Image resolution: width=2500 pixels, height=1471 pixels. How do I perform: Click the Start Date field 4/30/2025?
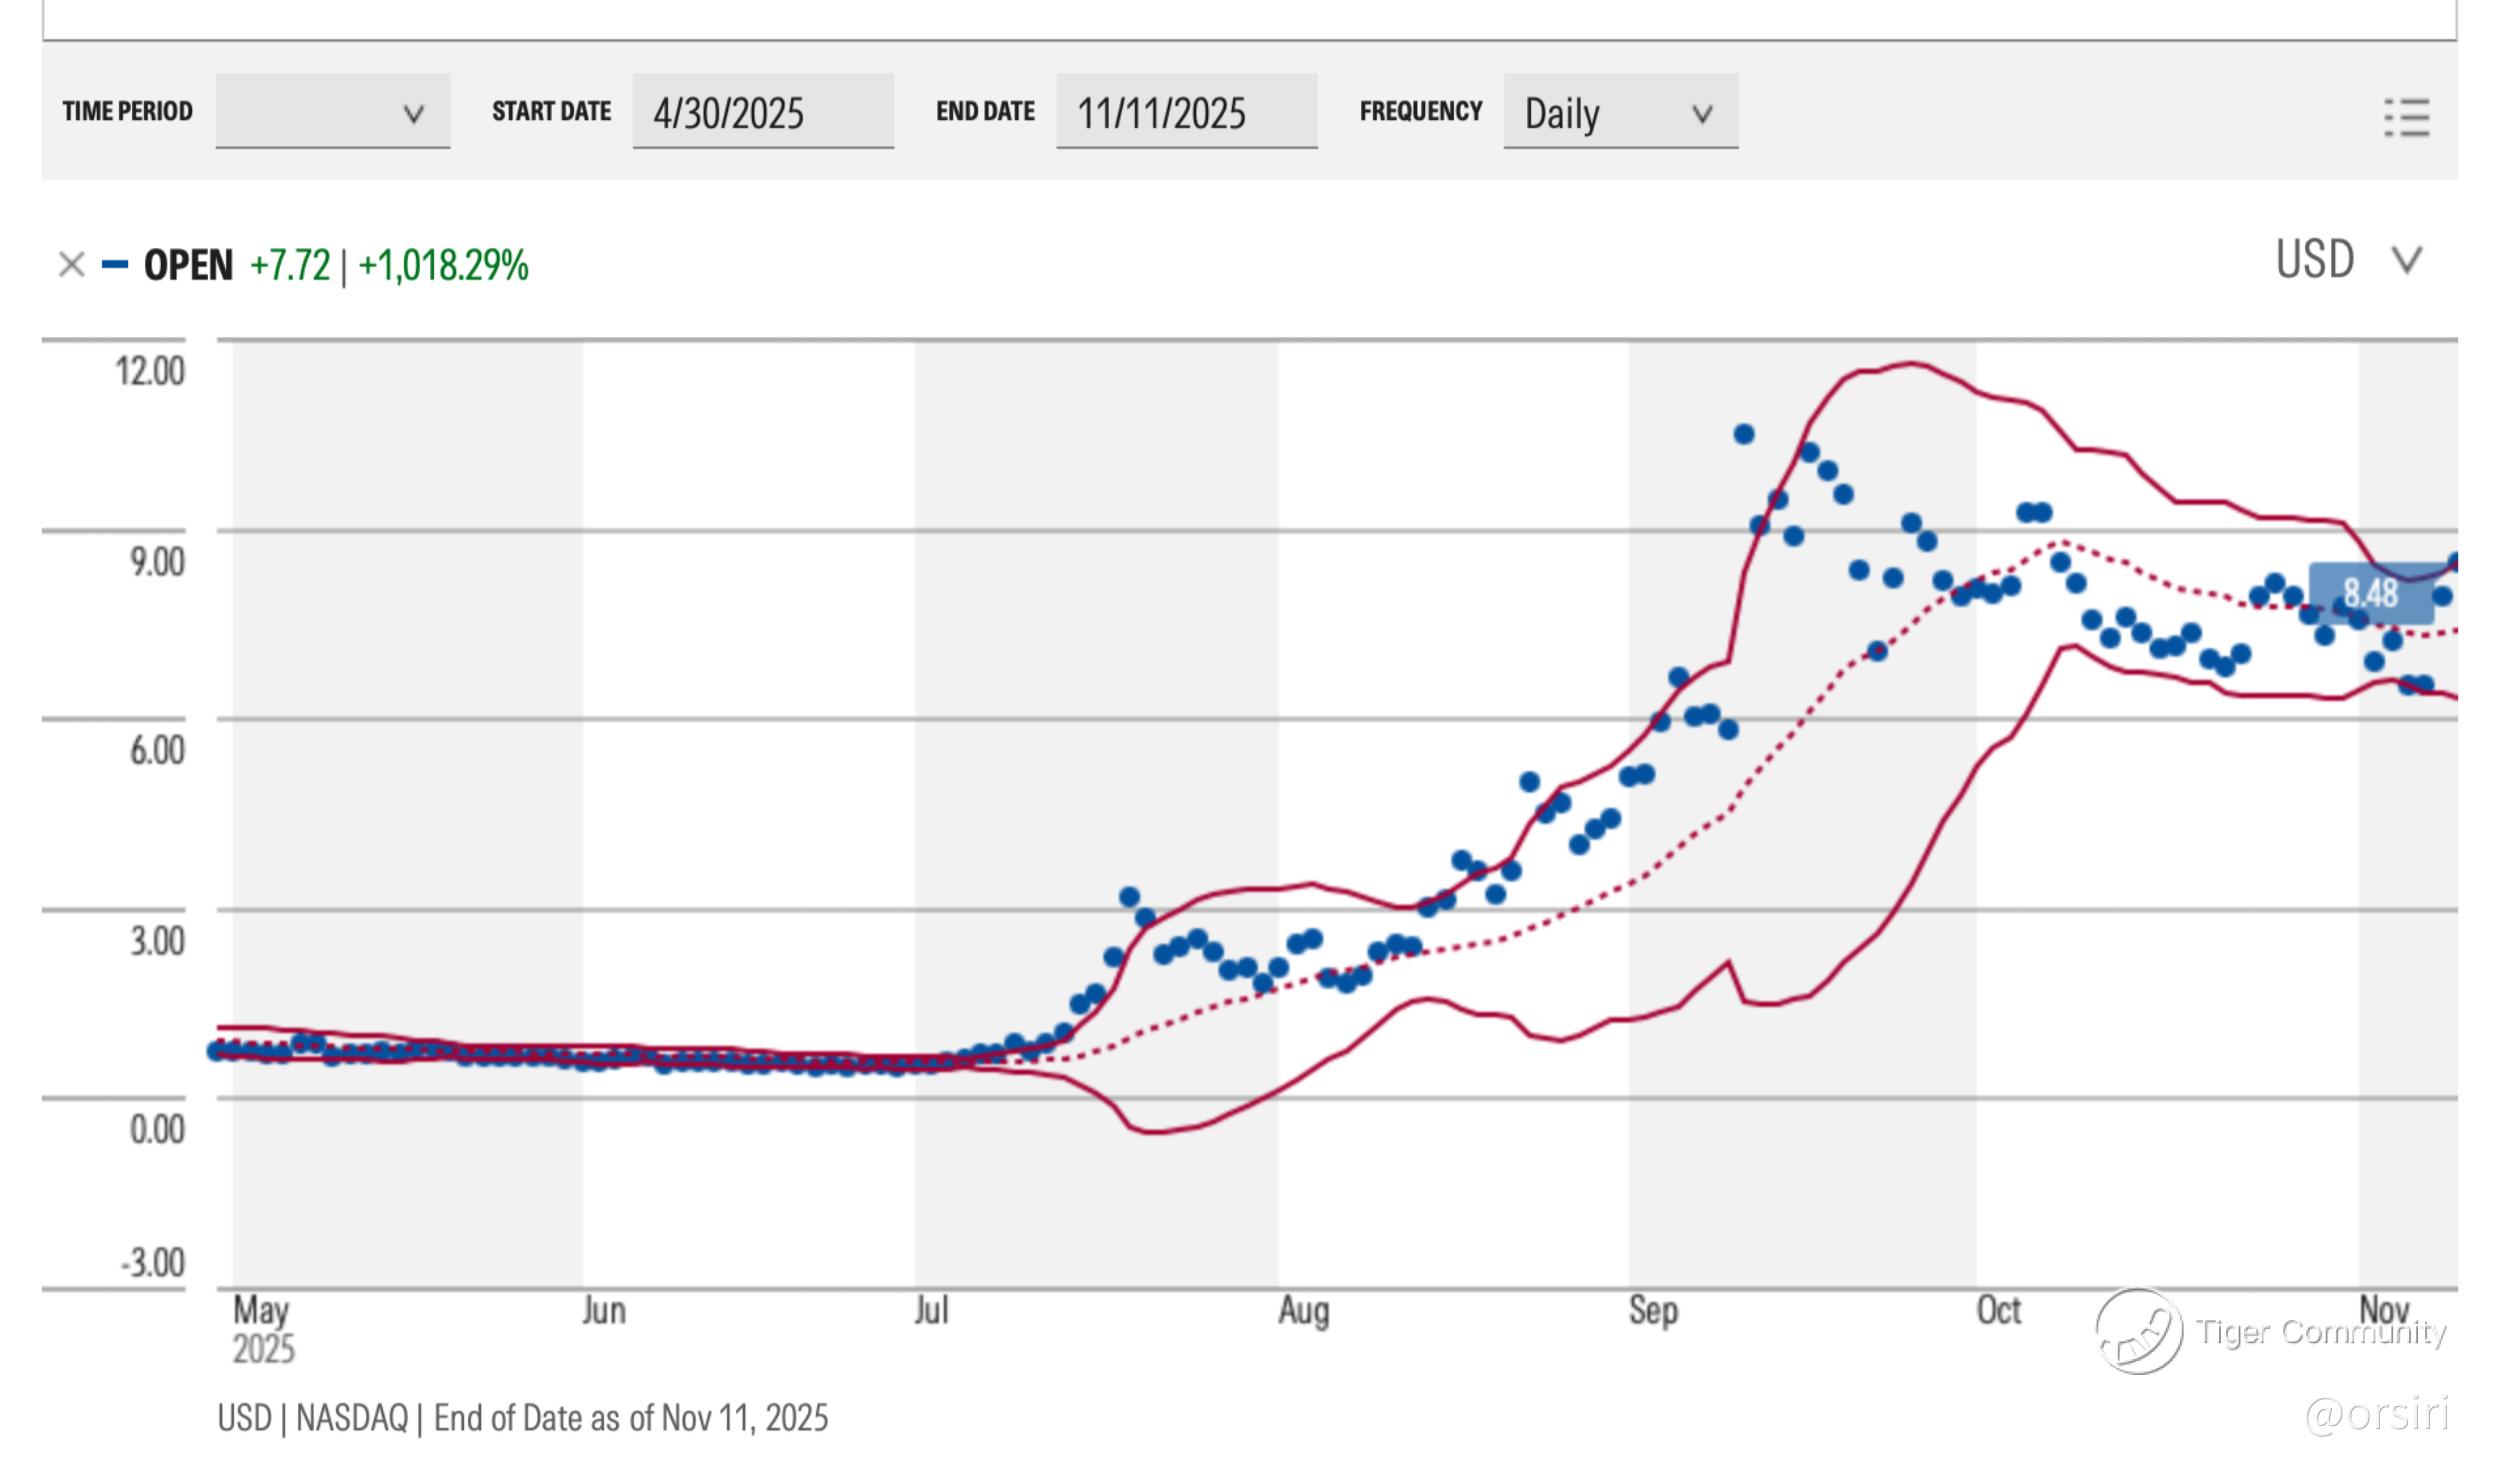[762, 112]
